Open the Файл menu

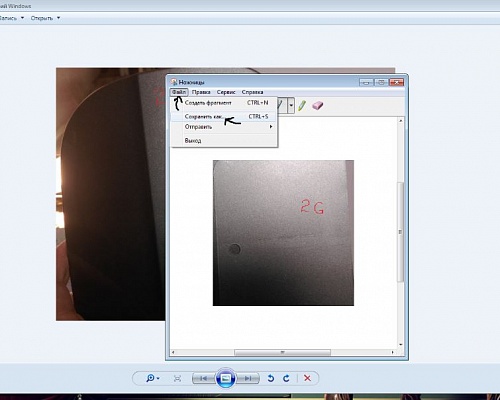point(179,92)
